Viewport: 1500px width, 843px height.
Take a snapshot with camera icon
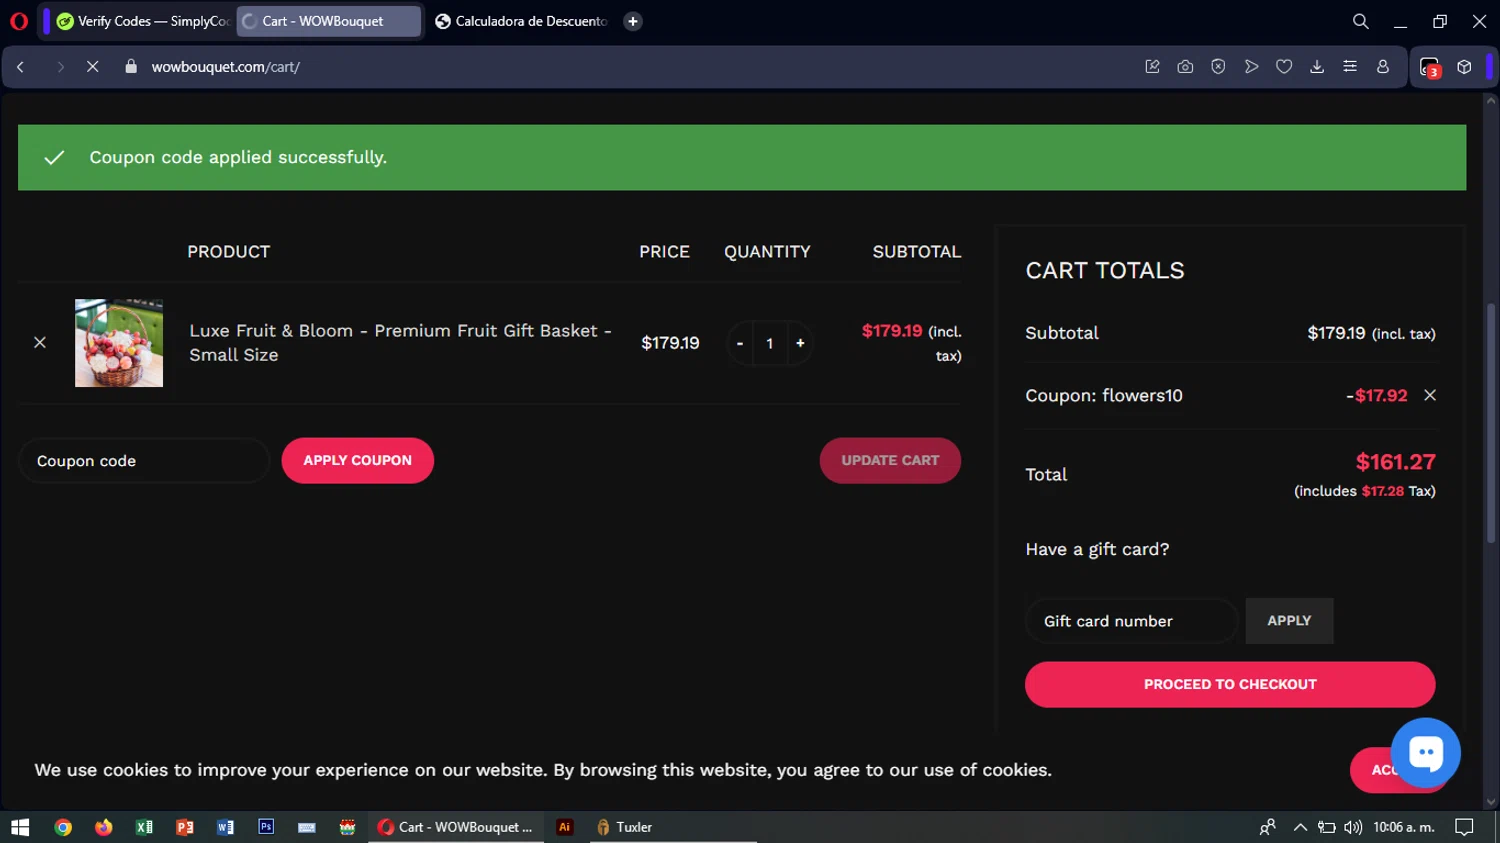click(1185, 67)
